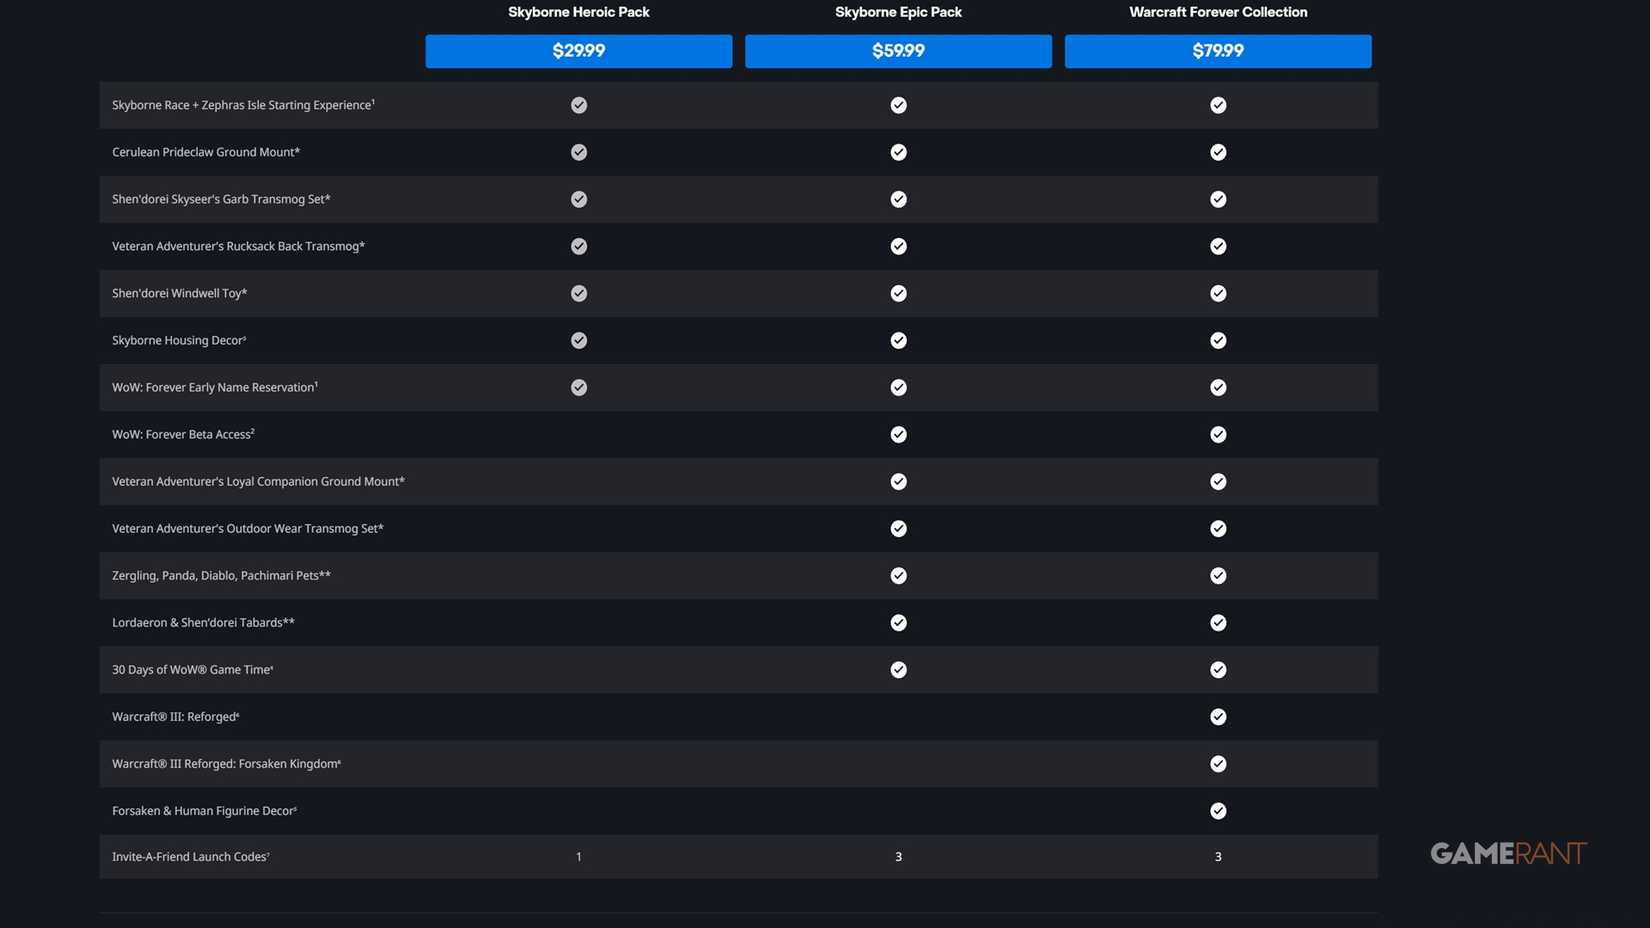The image size is (1650, 928).
Task: Click Heroic Pack launch codes value "1"
Action: [x=579, y=857]
